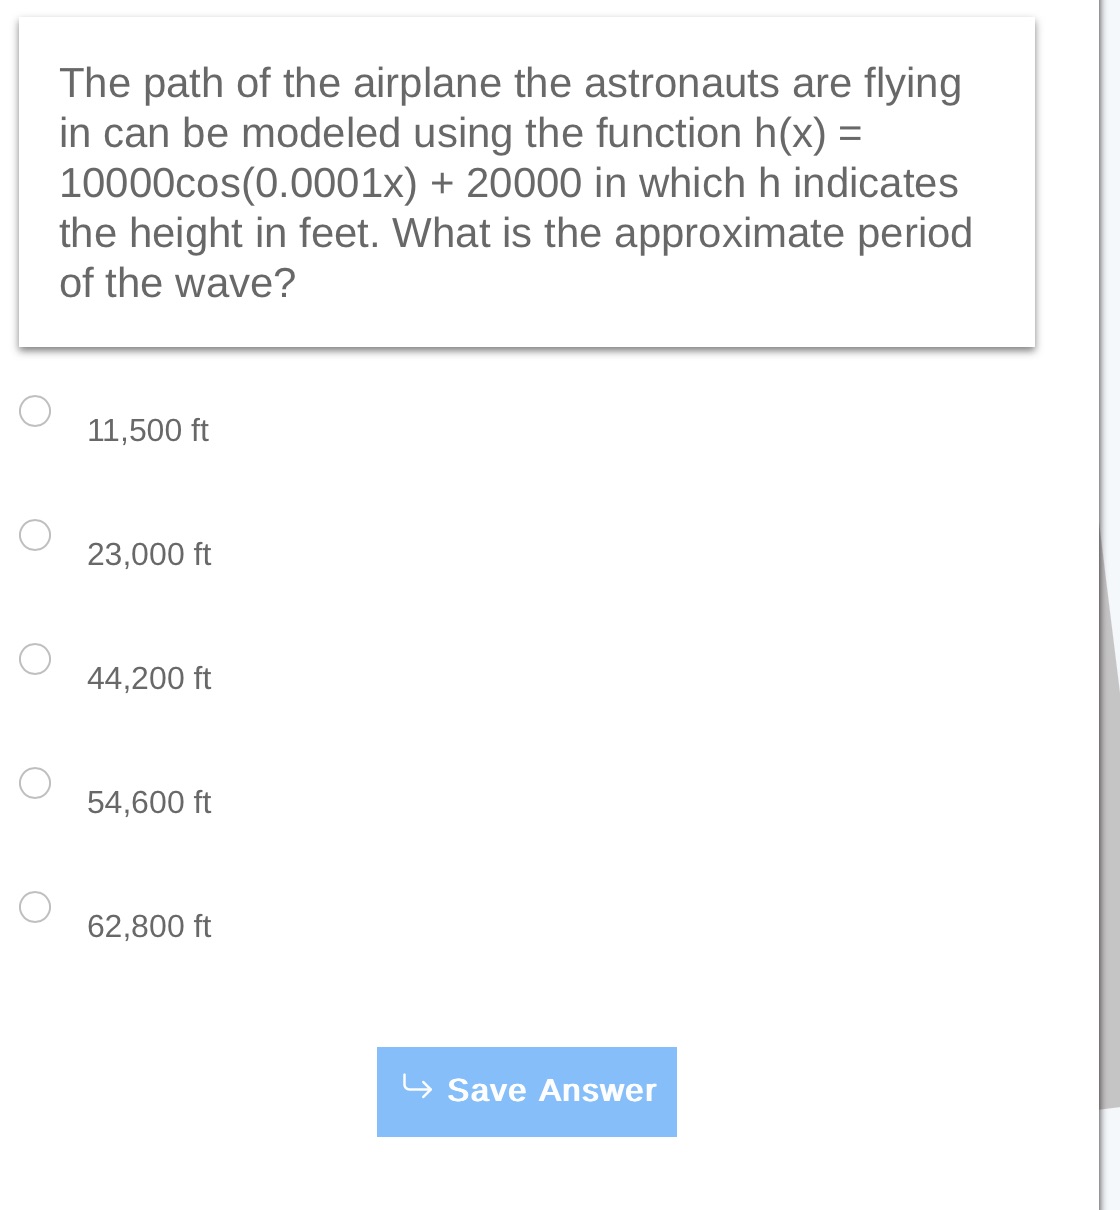
Task: Click the blank area below Save Answer
Action: pos(527,1180)
